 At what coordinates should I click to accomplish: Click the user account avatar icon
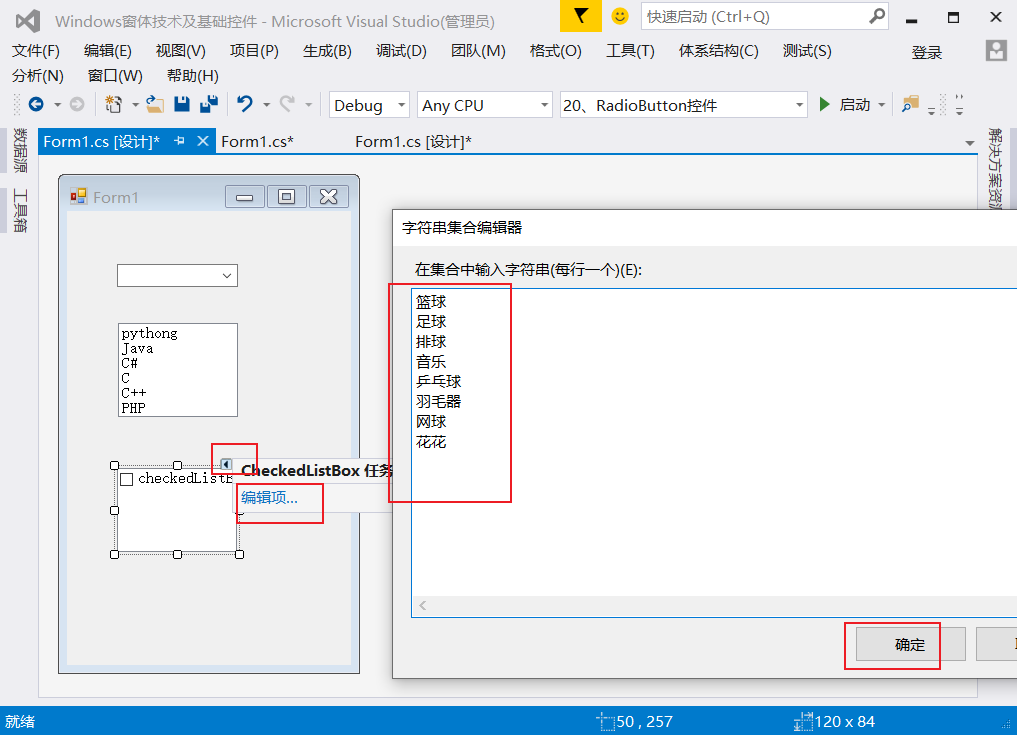tap(996, 51)
